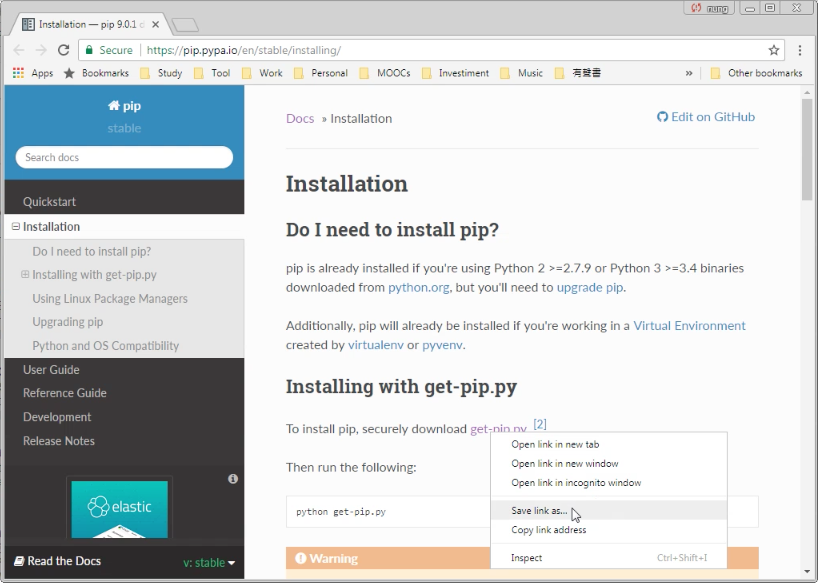The width and height of the screenshot is (818, 583).
Task: Click the Docs breadcrumb link
Action: point(300,118)
